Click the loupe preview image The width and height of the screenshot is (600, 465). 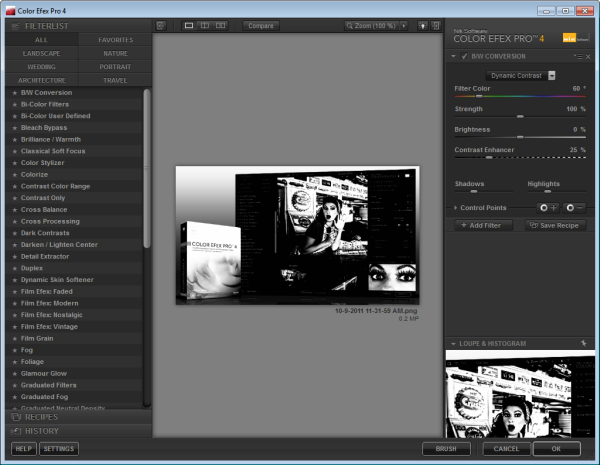point(520,394)
